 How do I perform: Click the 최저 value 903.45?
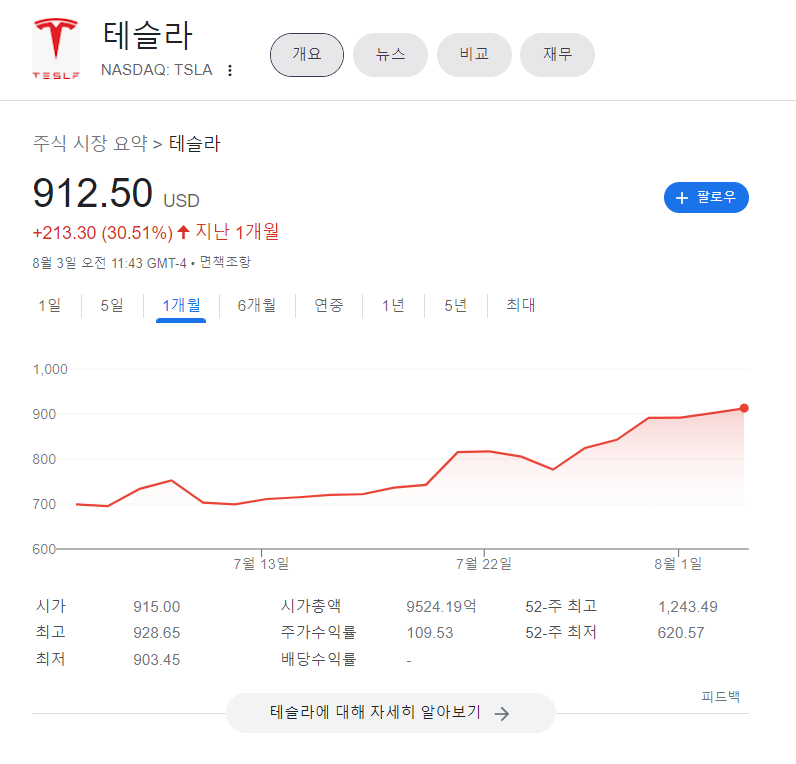coord(156,659)
